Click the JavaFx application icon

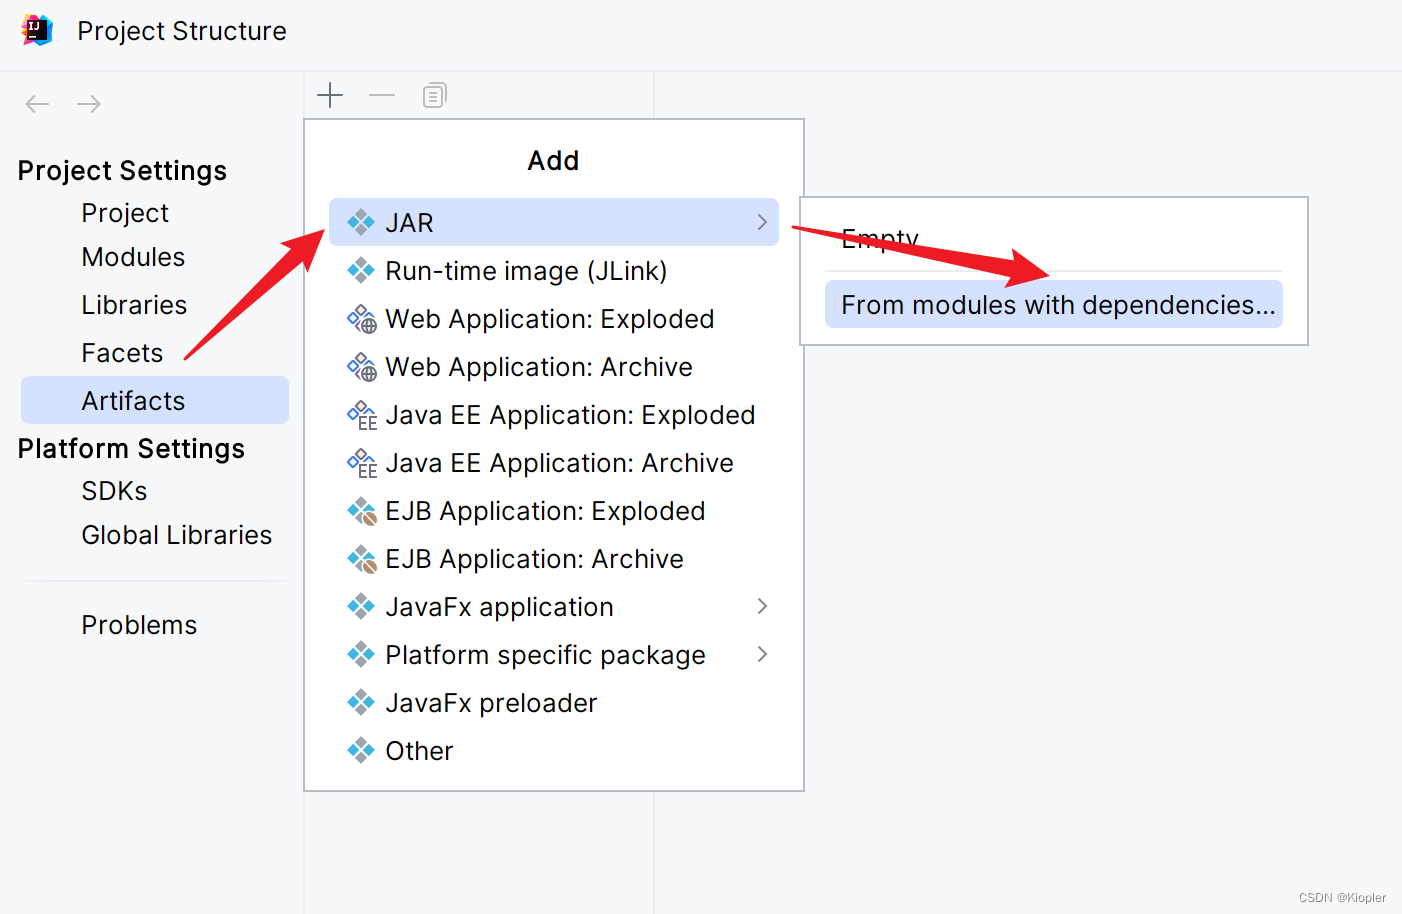pyautogui.click(x=361, y=606)
